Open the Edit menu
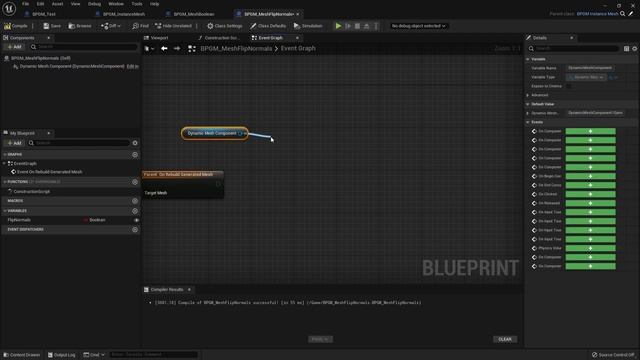The height and width of the screenshot is (360, 640). coord(40,4)
